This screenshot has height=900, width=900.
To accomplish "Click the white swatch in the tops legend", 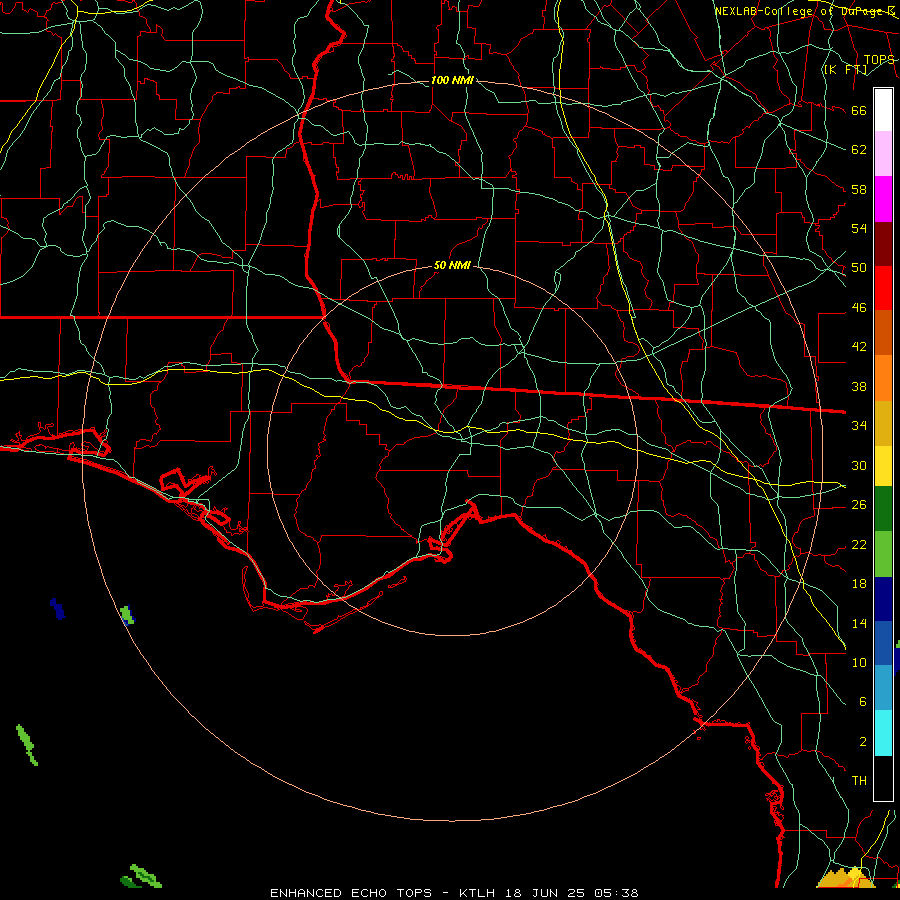I will pos(883,110).
